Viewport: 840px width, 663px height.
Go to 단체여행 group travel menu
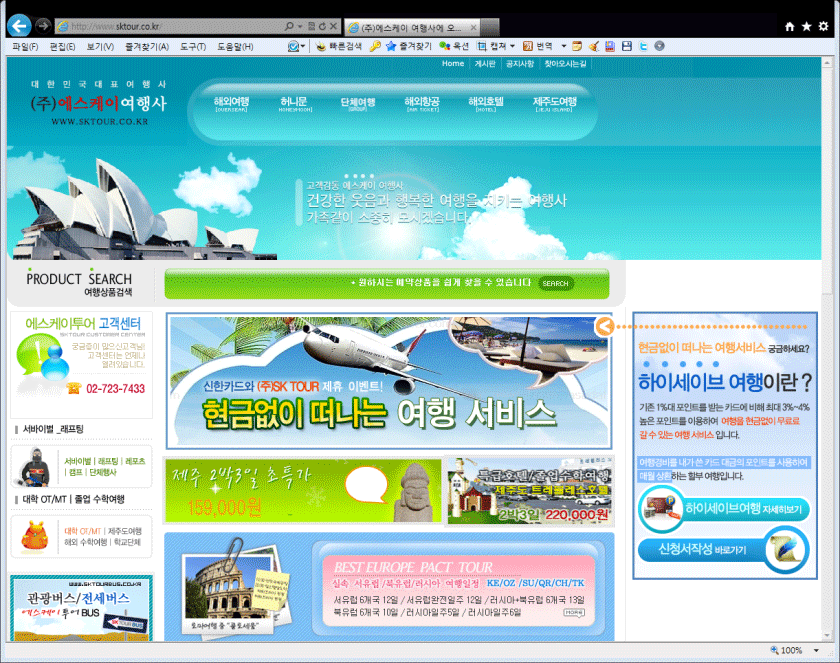point(358,103)
